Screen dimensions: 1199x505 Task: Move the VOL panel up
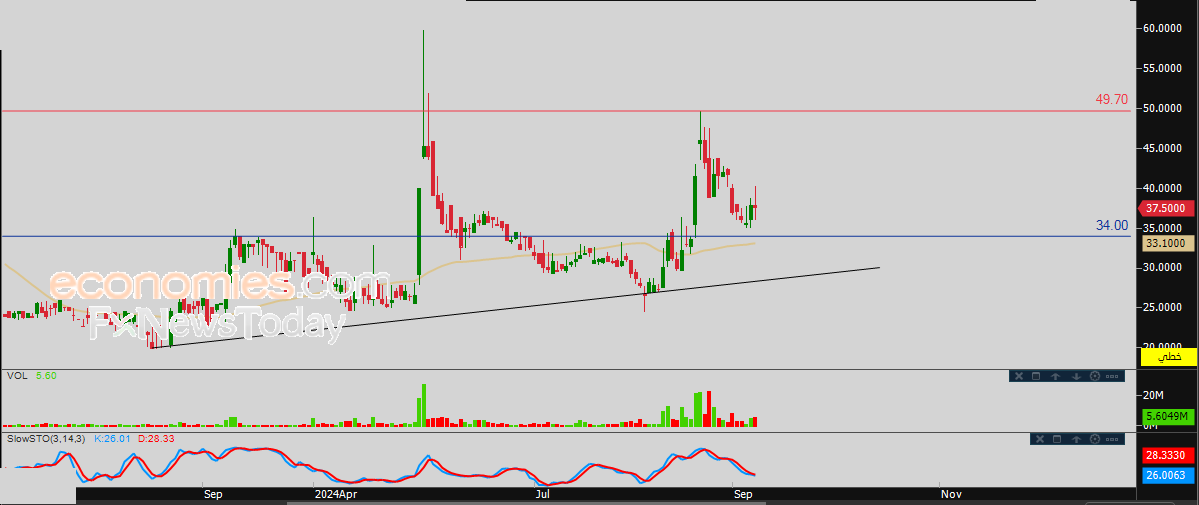(x=1056, y=376)
